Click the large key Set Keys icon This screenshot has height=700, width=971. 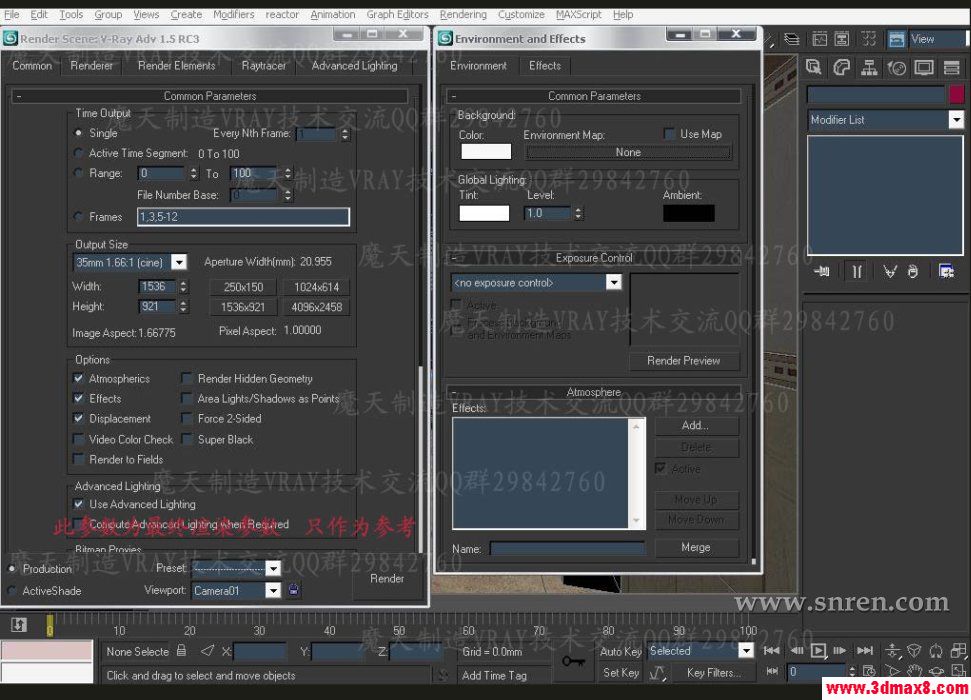click(573, 662)
